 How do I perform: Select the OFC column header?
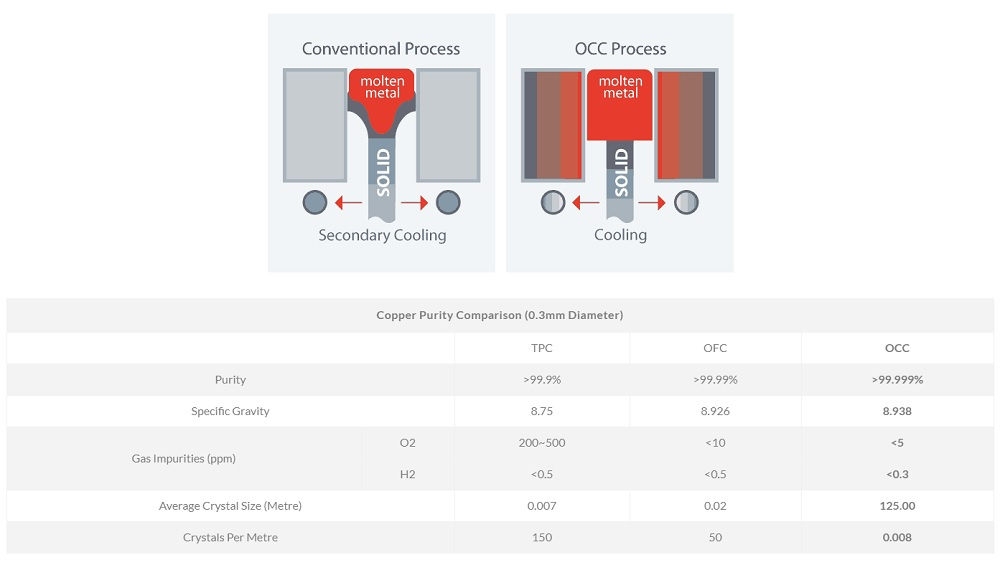point(715,348)
